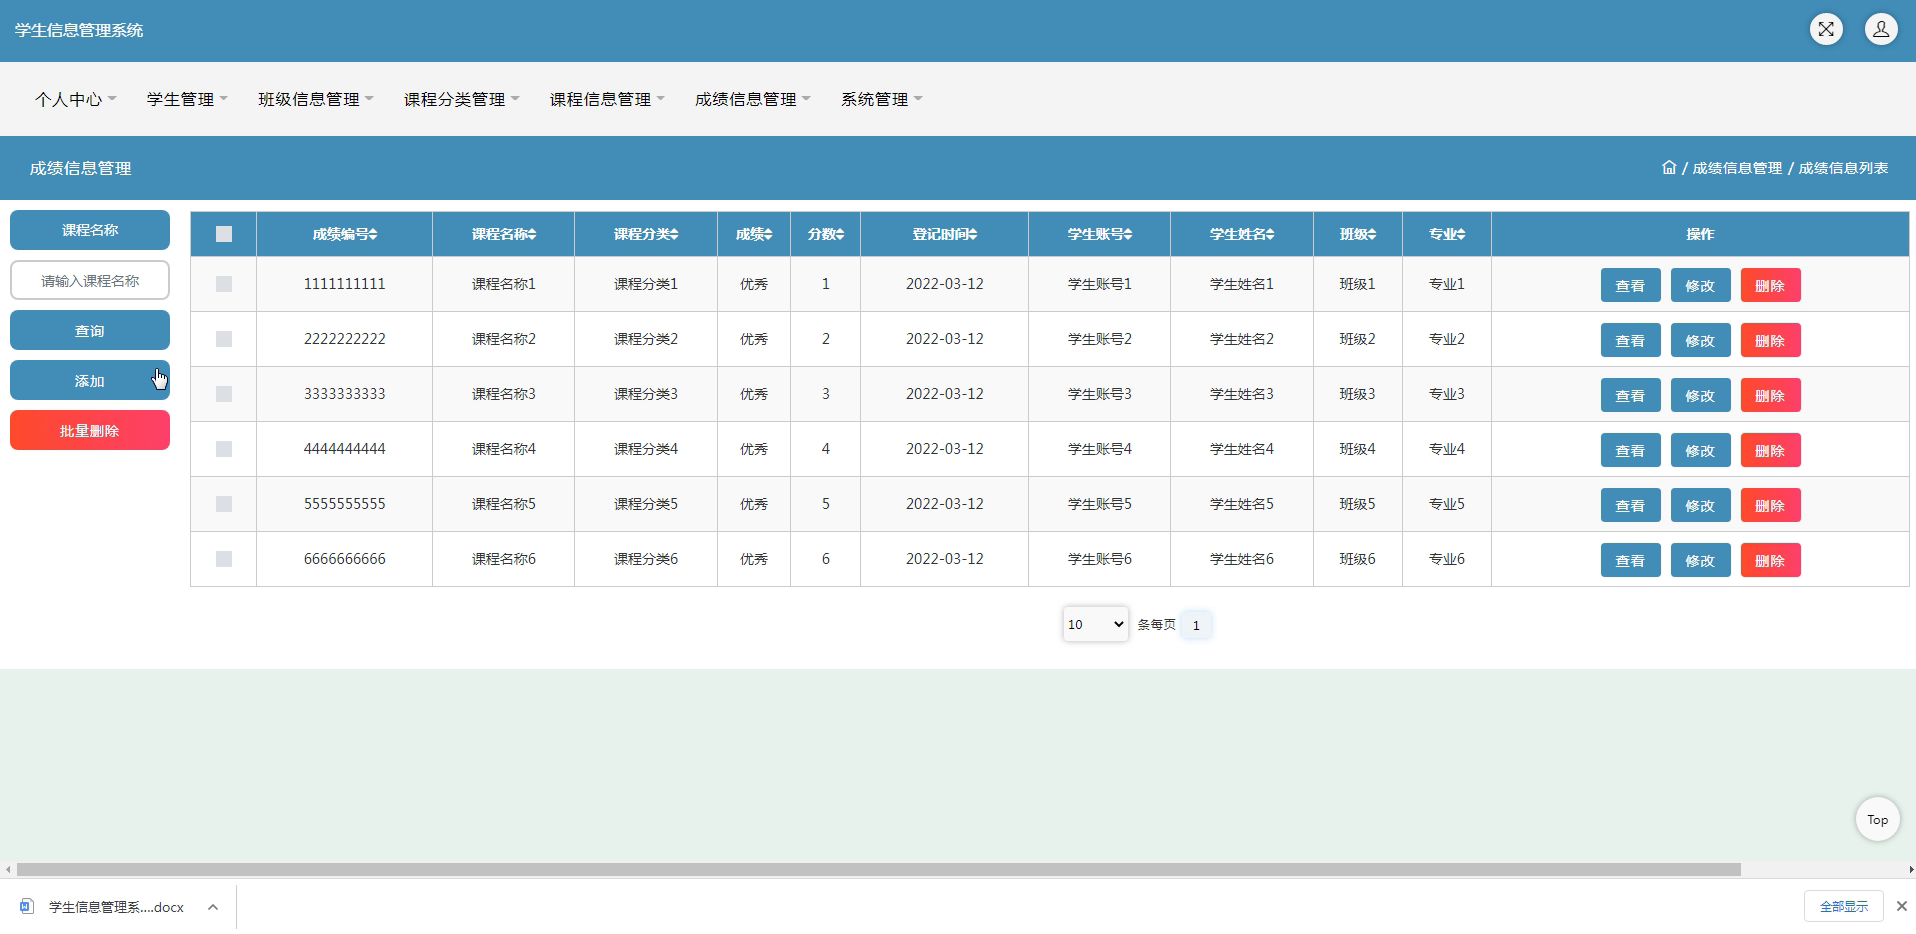Delete record 课程名称2 with 删除

coord(1770,340)
